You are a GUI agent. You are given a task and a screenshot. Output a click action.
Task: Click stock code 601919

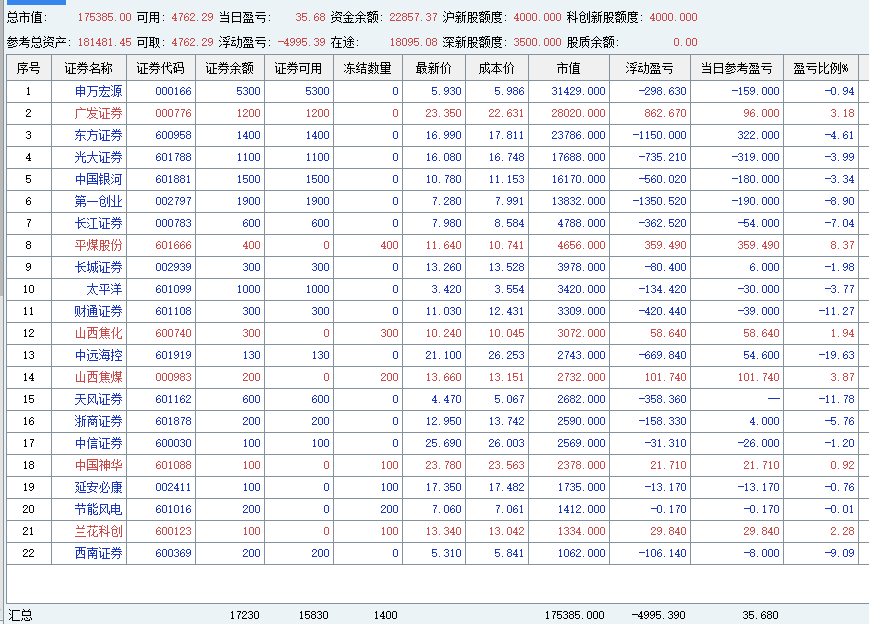[173, 355]
